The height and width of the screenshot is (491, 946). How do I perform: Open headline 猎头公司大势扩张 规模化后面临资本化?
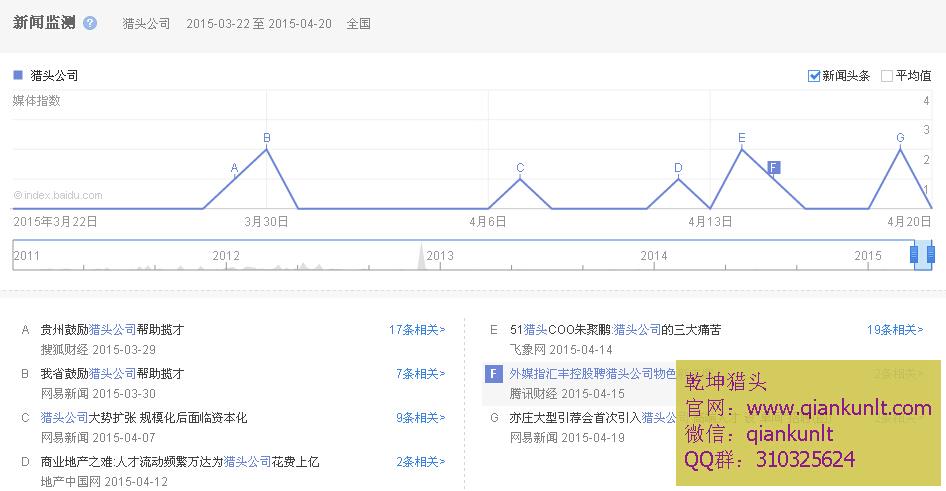[x=143, y=417]
